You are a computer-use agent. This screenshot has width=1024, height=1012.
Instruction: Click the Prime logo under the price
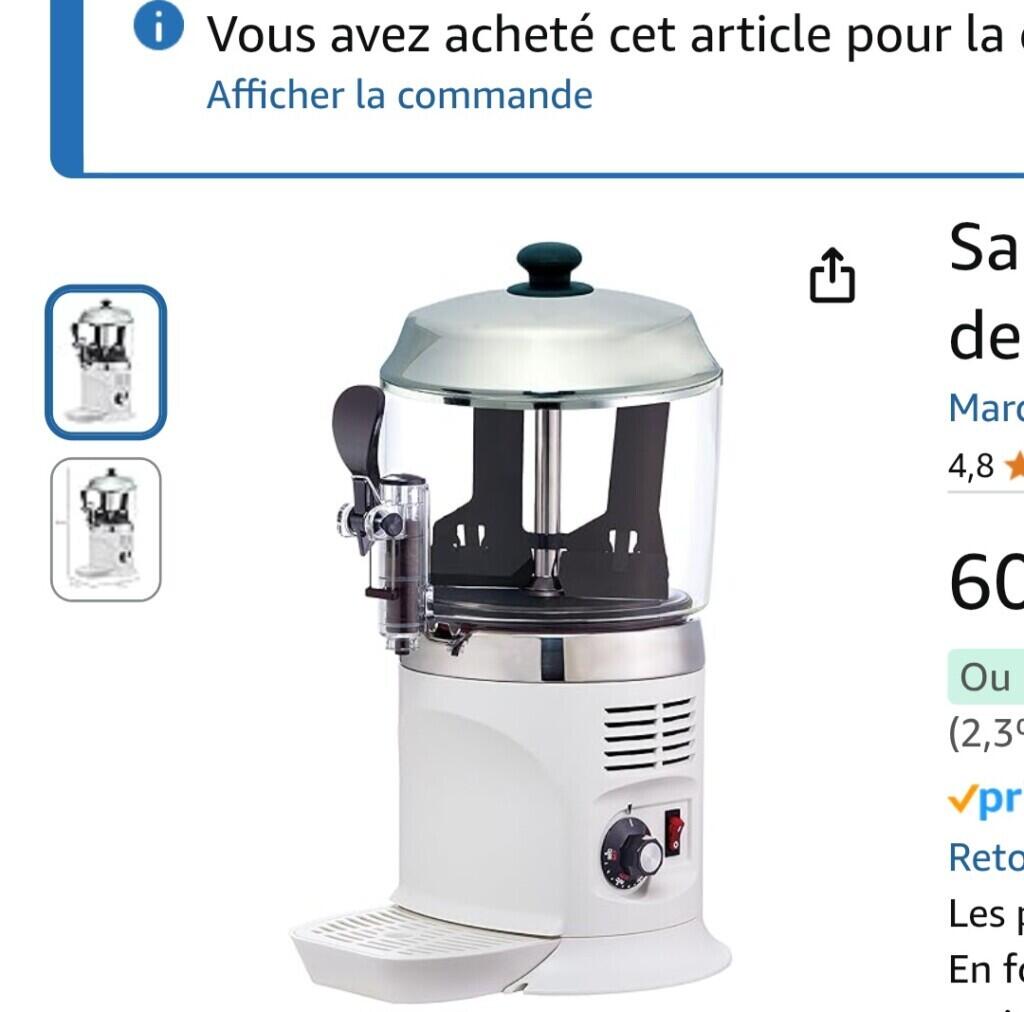(x=986, y=800)
